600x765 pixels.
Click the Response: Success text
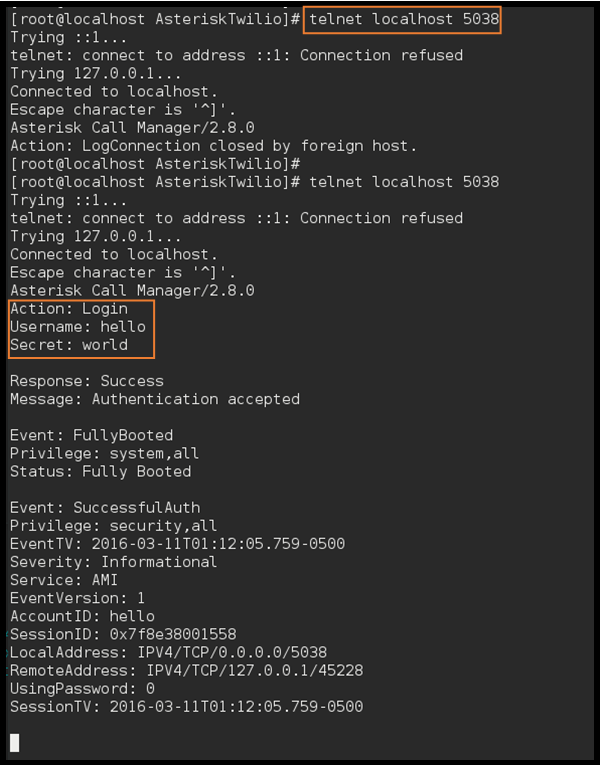87,381
